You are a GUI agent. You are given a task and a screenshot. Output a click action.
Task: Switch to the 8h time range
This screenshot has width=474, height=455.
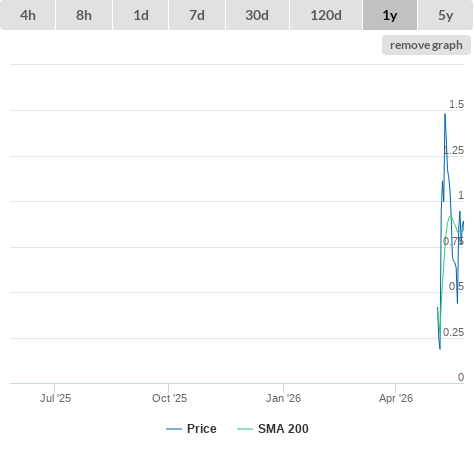pyautogui.click(x=84, y=15)
